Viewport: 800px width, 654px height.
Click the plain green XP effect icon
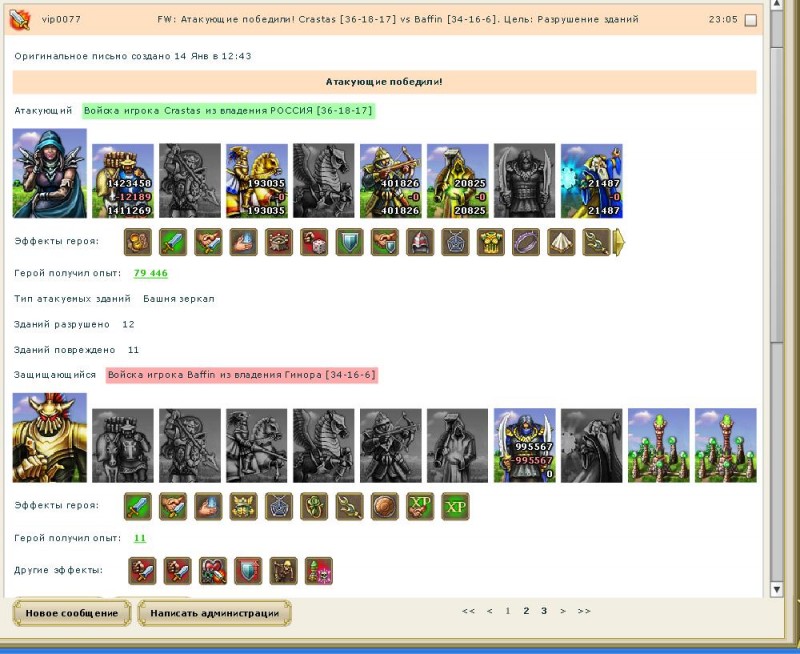coord(455,507)
